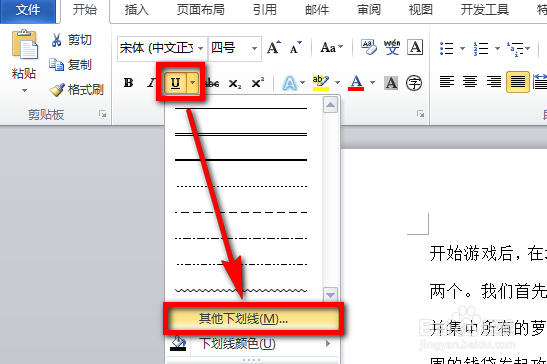Click underline list scroll down arrow
The image size is (547, 364).
(330, 295)
